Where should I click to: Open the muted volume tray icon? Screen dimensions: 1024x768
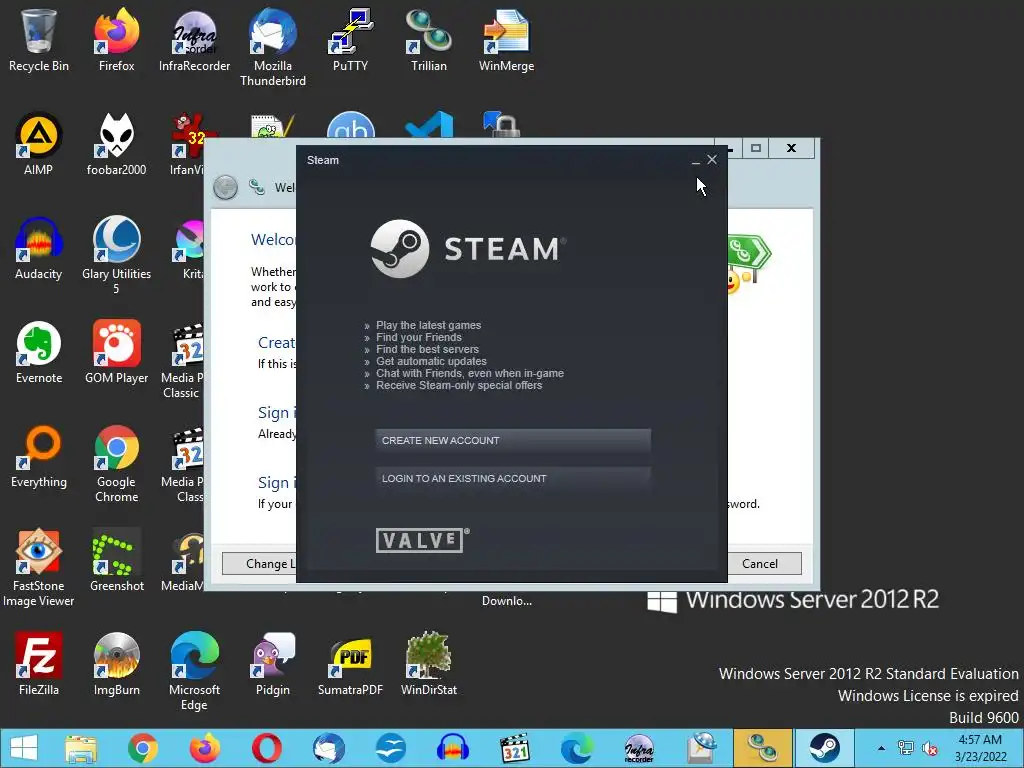pyautogui.click(x=930, y=748)
